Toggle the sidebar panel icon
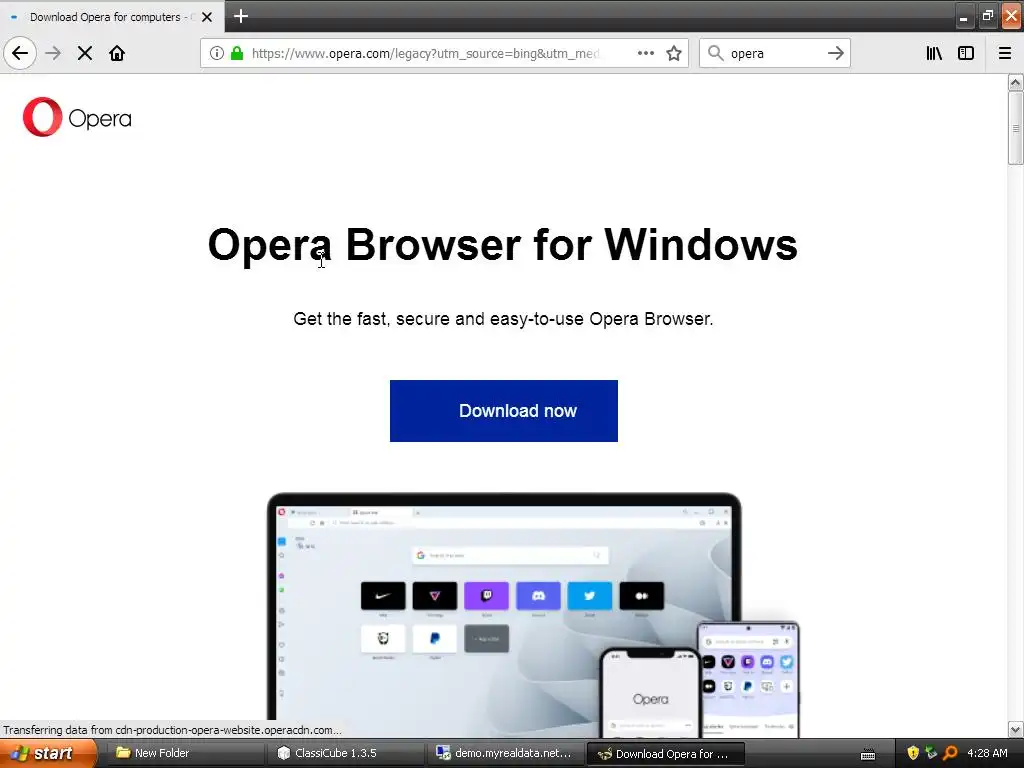The height and width of the screenshot is (768, 1024). [x=966, y=53]
